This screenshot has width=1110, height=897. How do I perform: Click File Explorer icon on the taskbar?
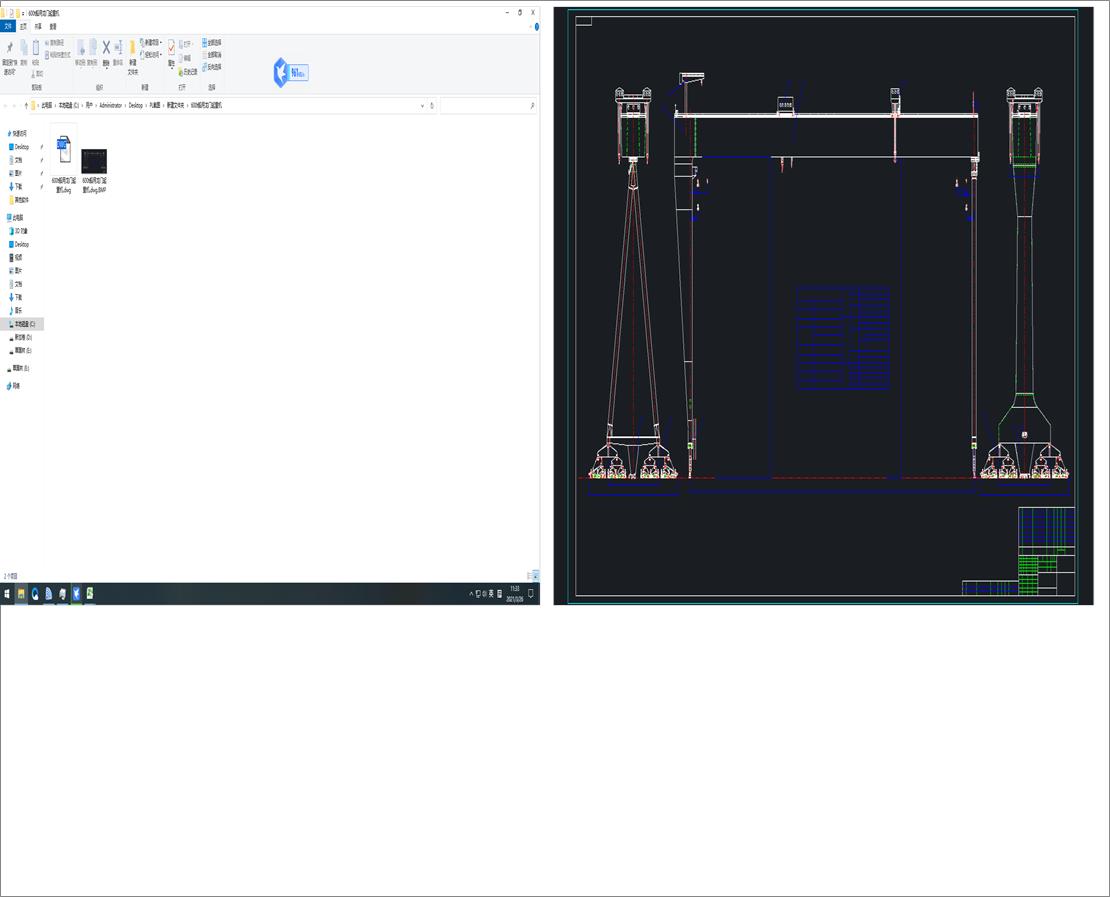[x=21, y=594]
